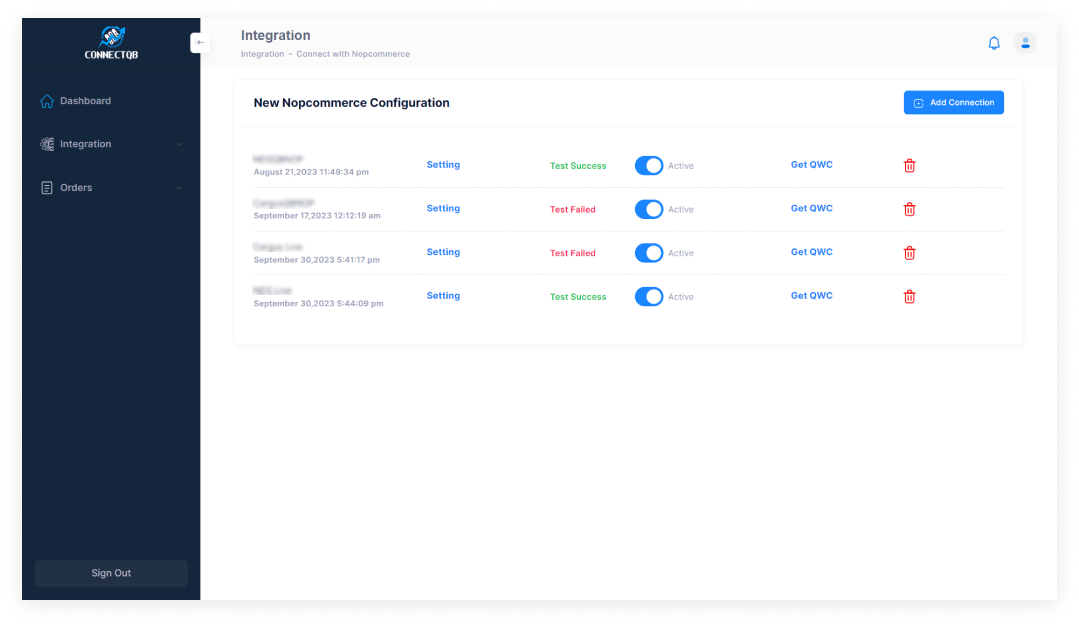Image resolution: width=1079 pixels, height=626 pixels.
Task: Sign Out from the sidebar
Action: 111,573
